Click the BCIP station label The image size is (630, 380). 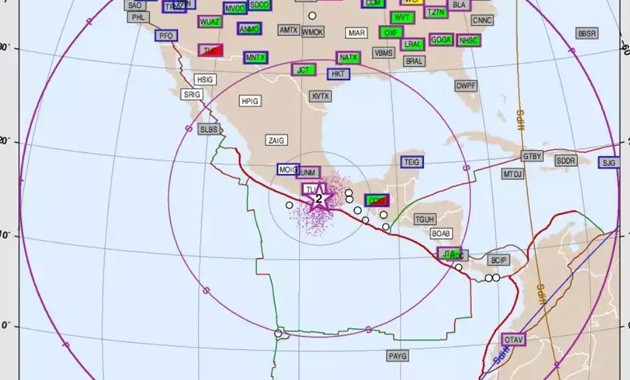click(x=499, y=260)
